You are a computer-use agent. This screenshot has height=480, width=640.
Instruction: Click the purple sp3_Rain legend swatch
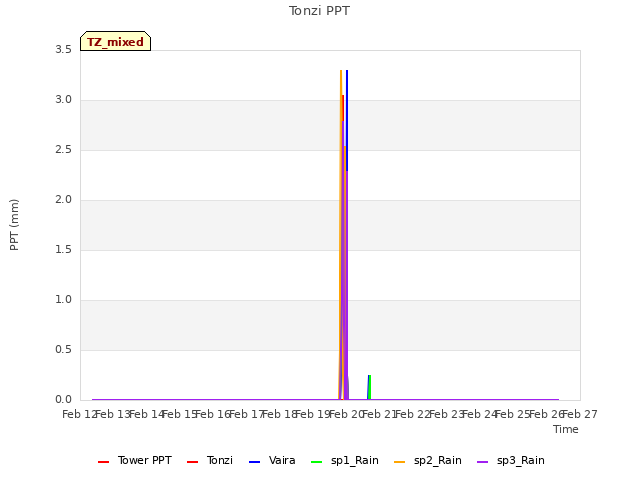pyautogui.click(x=482, y=462)
